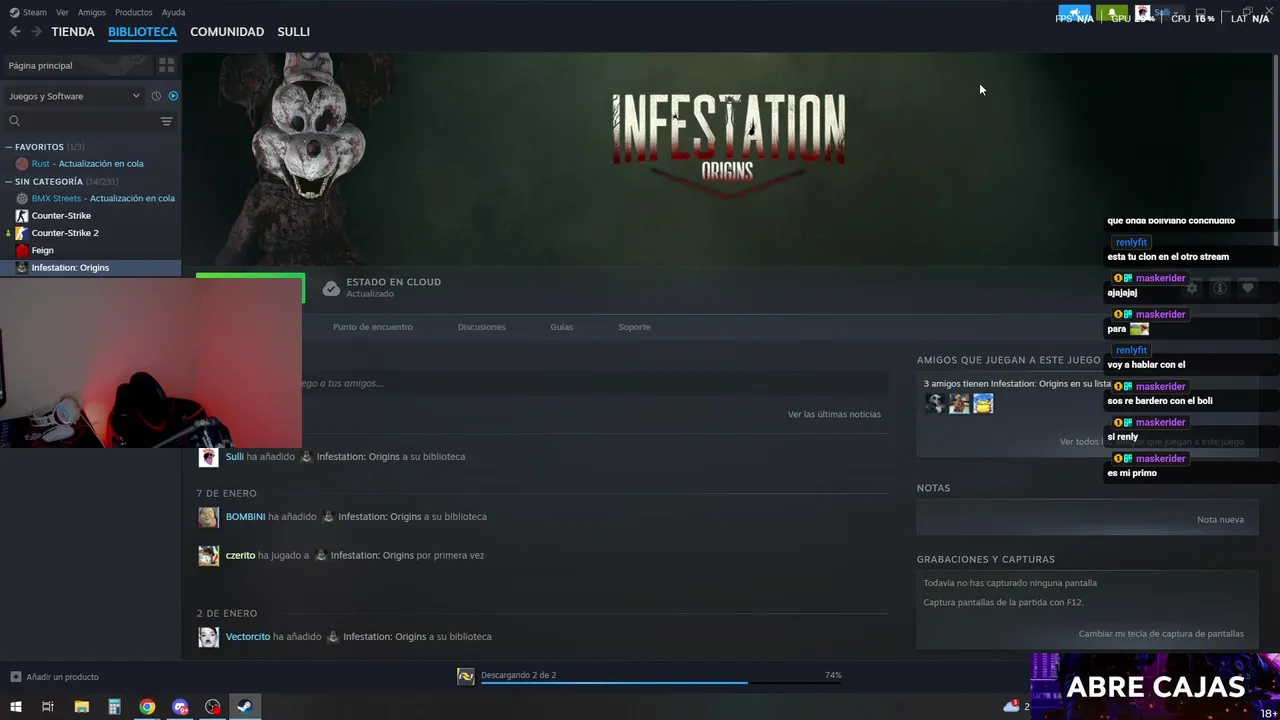Launch Google Chrome from taskbar
Viewport: 1280px width, 720px height.
147,707
